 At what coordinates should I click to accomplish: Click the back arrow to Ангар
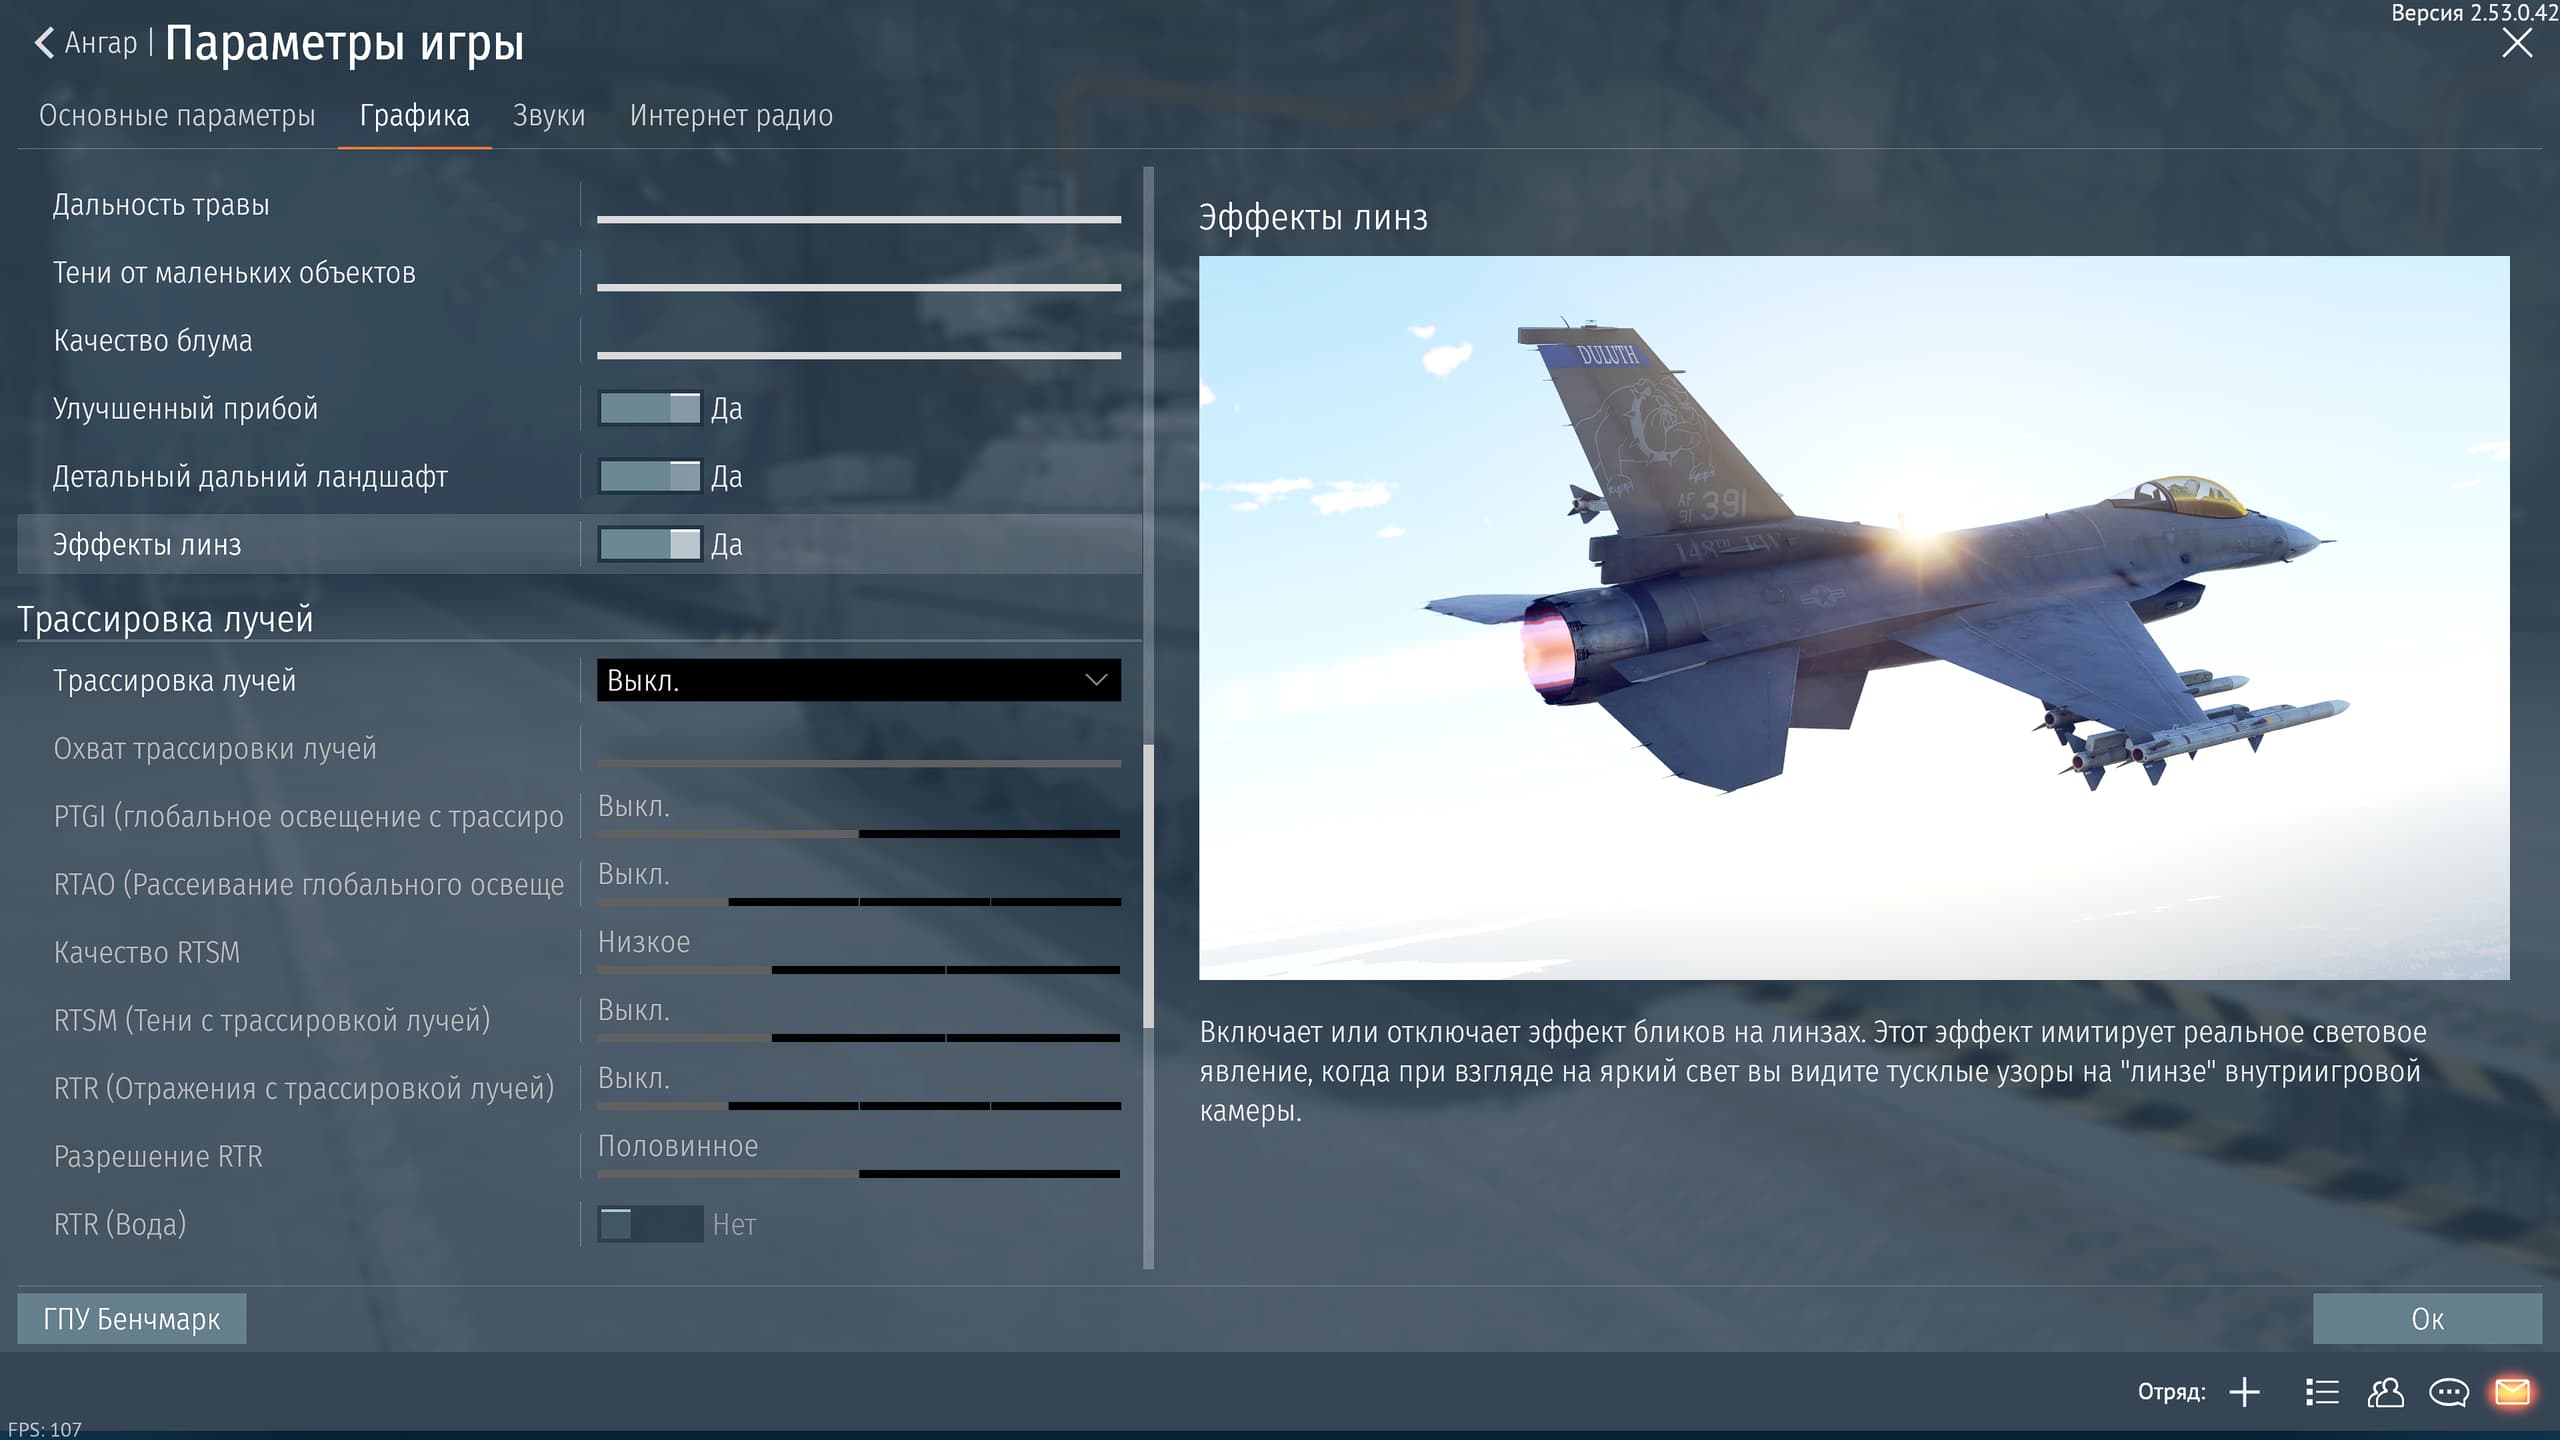pyautogui.click(x=45, y=43)
